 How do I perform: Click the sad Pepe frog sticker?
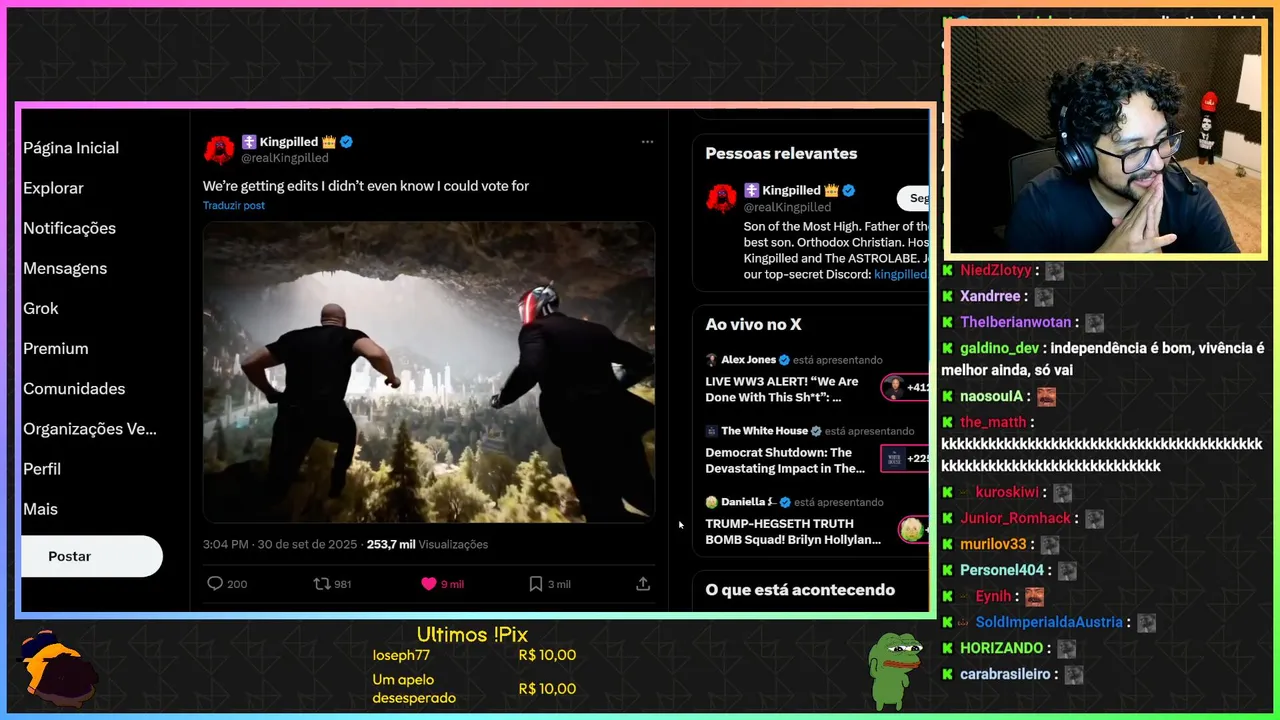[x=893, y=670]
